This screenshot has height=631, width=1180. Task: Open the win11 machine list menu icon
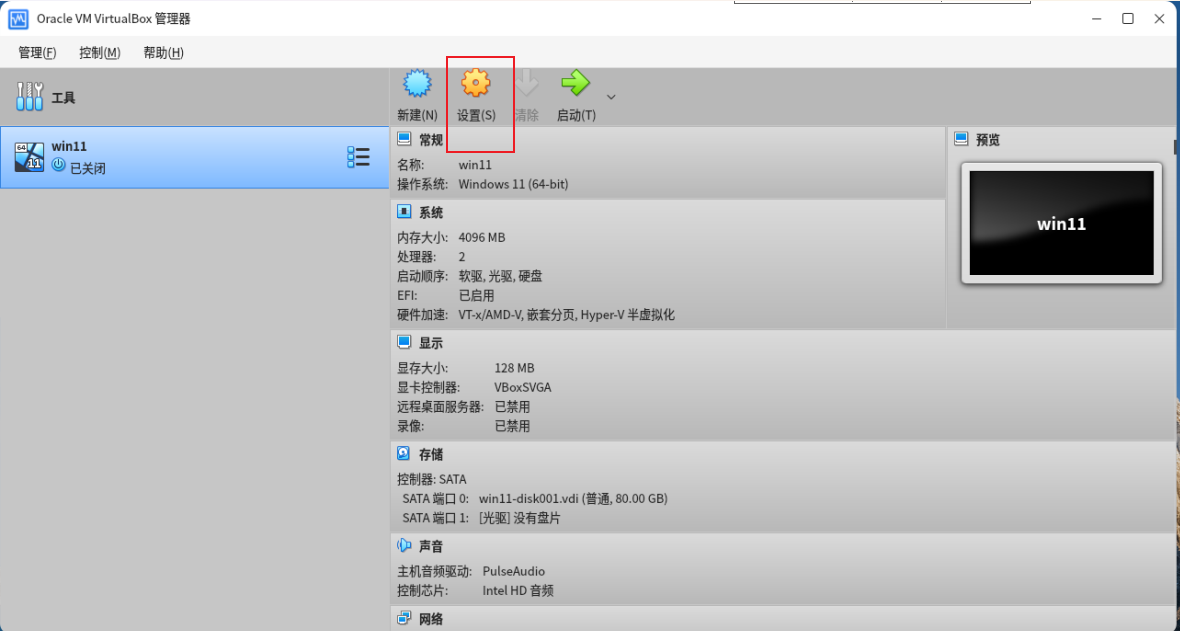click(x=358, y=157)
